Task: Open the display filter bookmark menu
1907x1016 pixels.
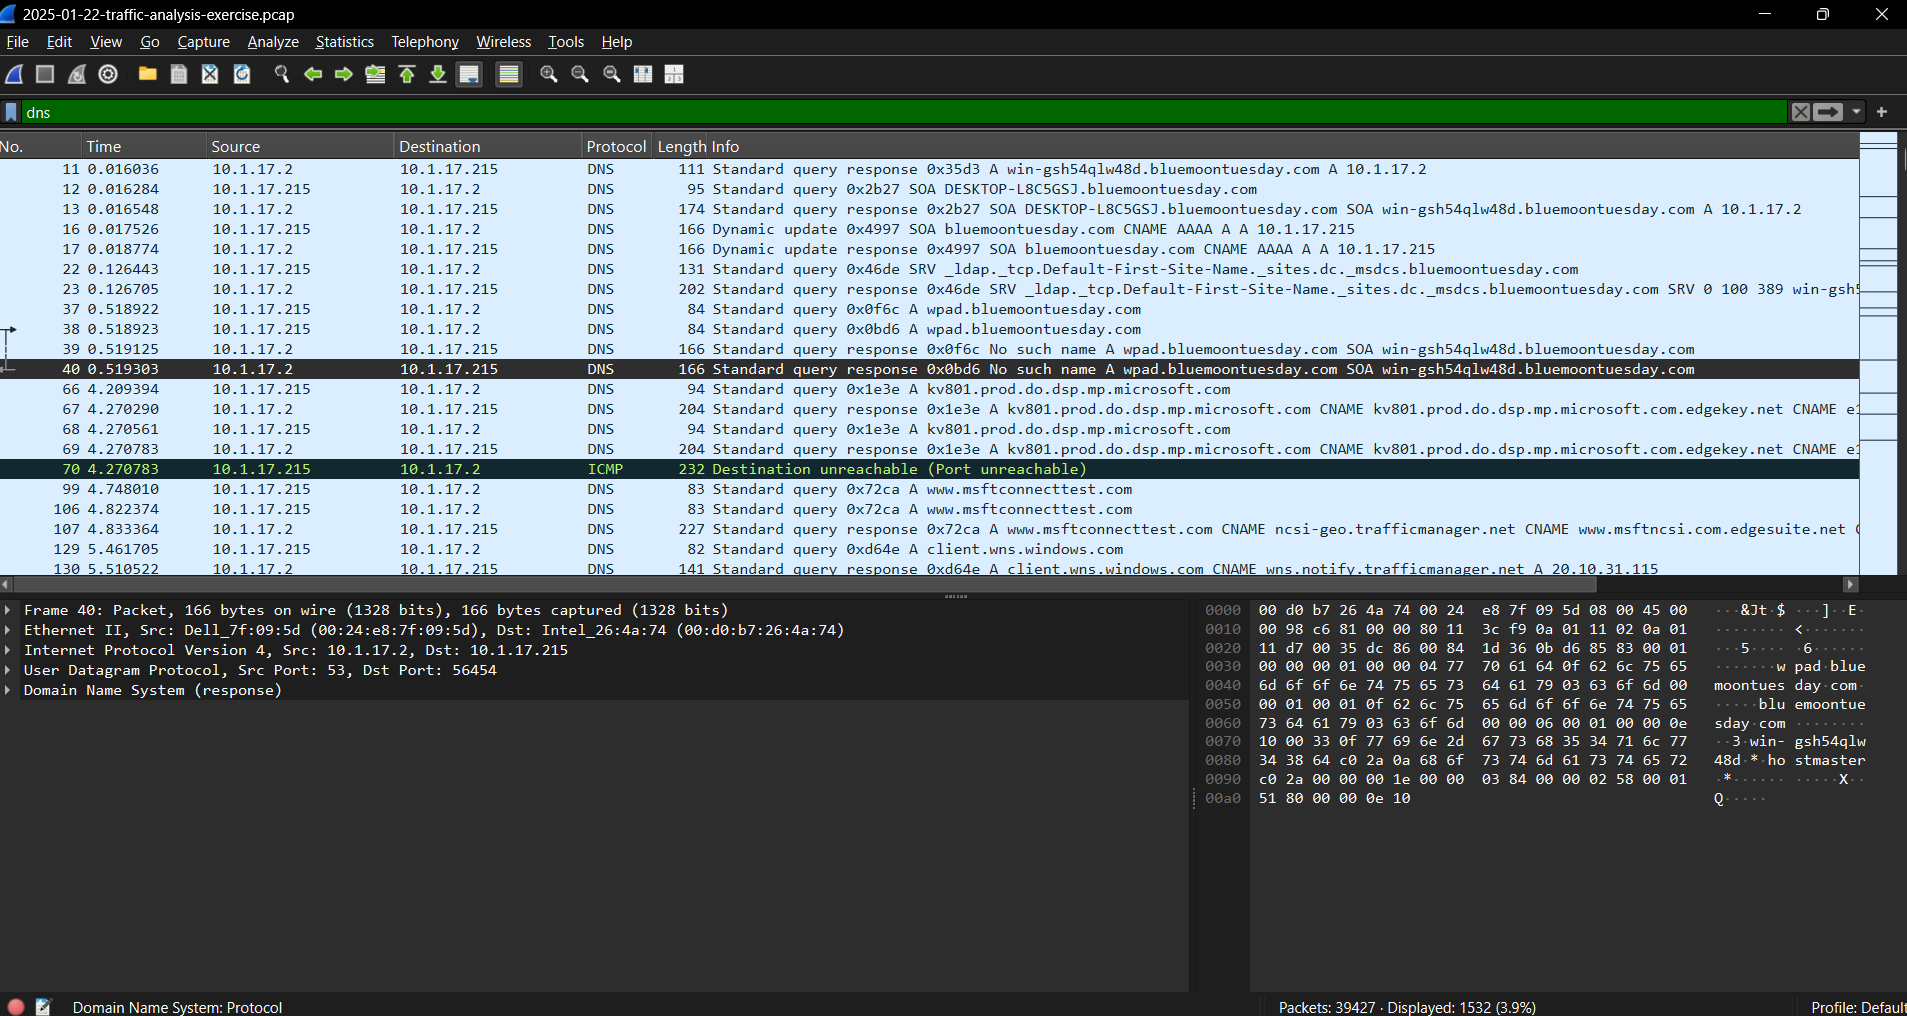Action: (x=11, y=112)
